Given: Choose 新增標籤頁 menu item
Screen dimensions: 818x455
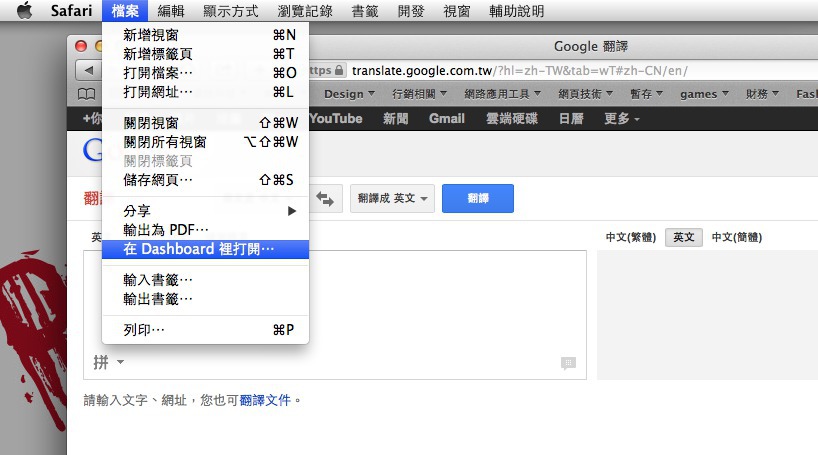Looking at the screenshot, I should (x=206, y=54).
